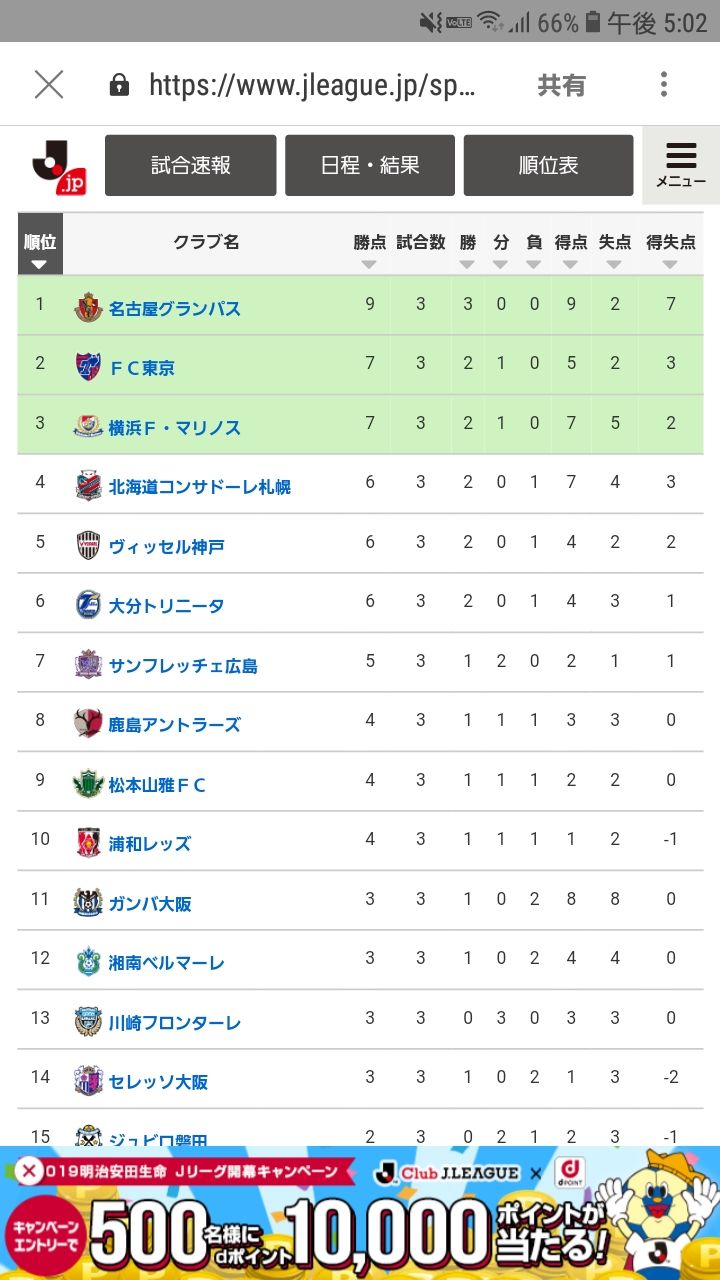
Task: Sort table by 勝点 column arrow
Action: coord(369,264)
